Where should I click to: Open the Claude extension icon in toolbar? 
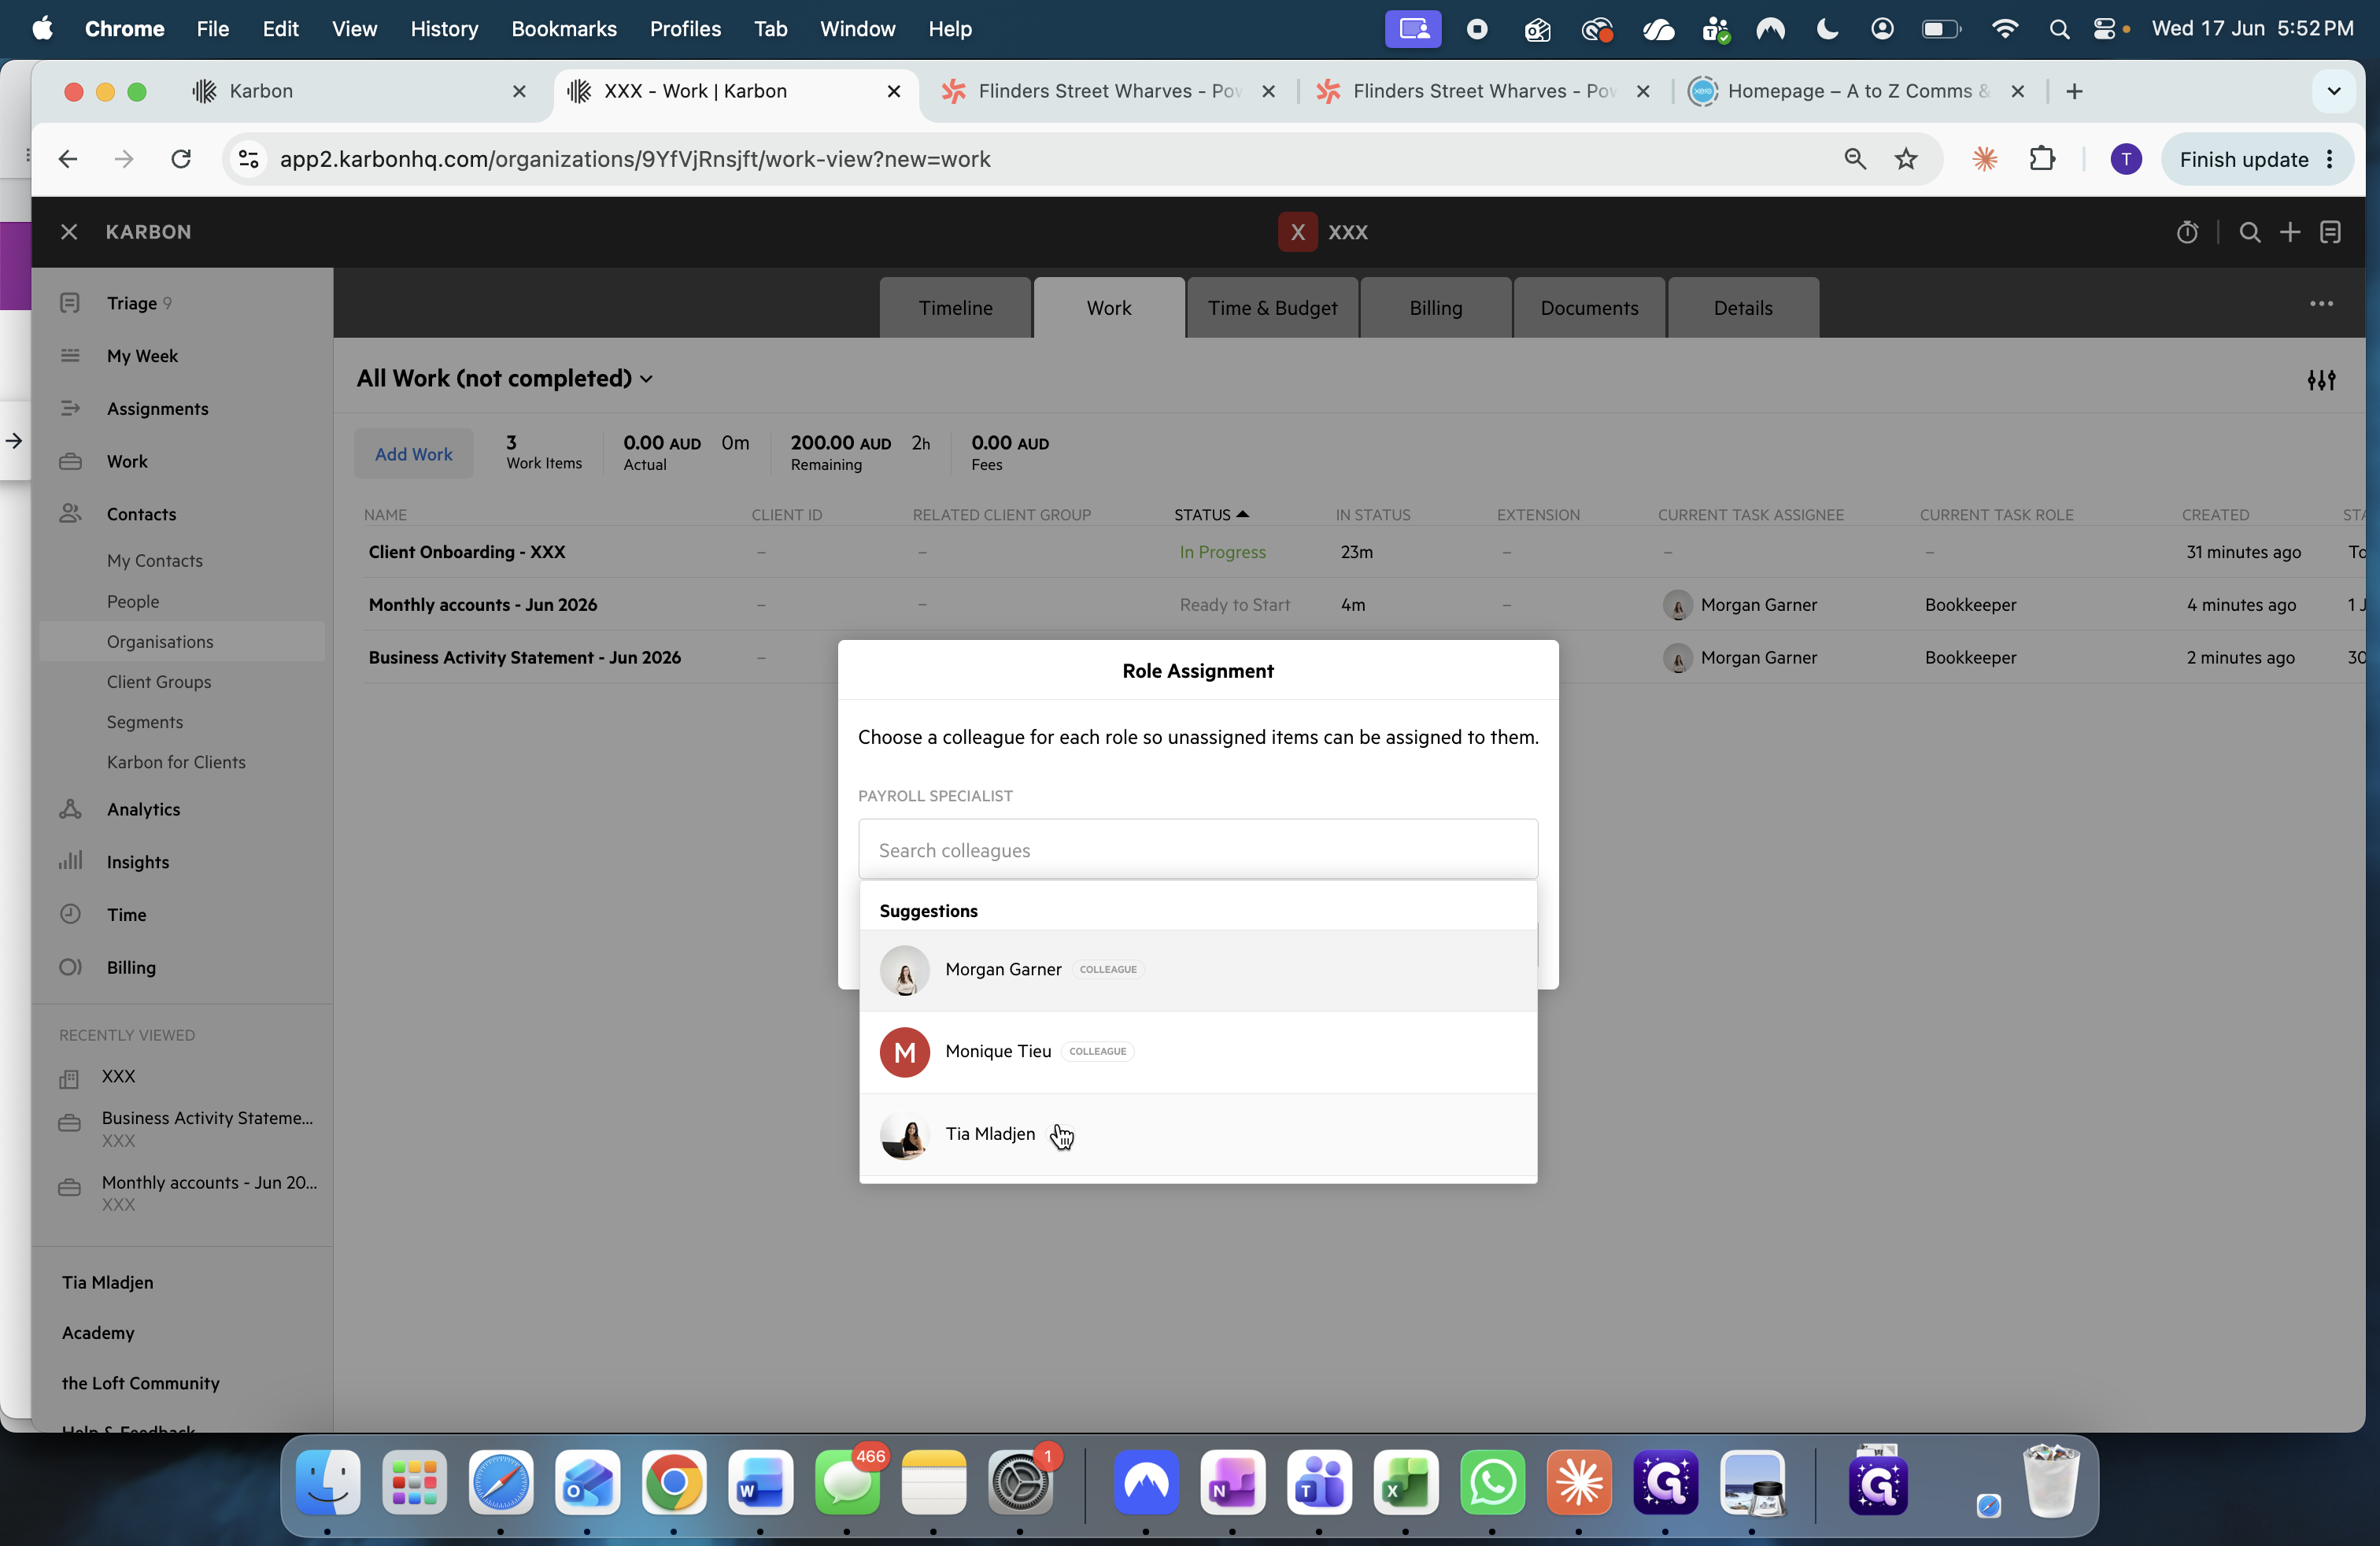(1984, 159)
